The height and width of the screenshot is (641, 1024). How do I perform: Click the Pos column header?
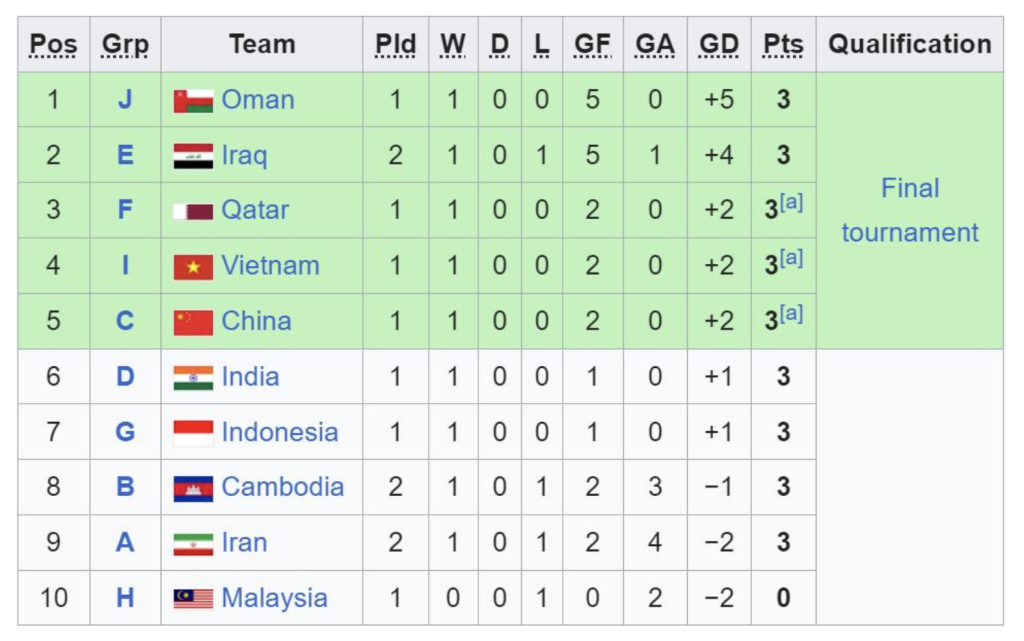click(53, 44)
